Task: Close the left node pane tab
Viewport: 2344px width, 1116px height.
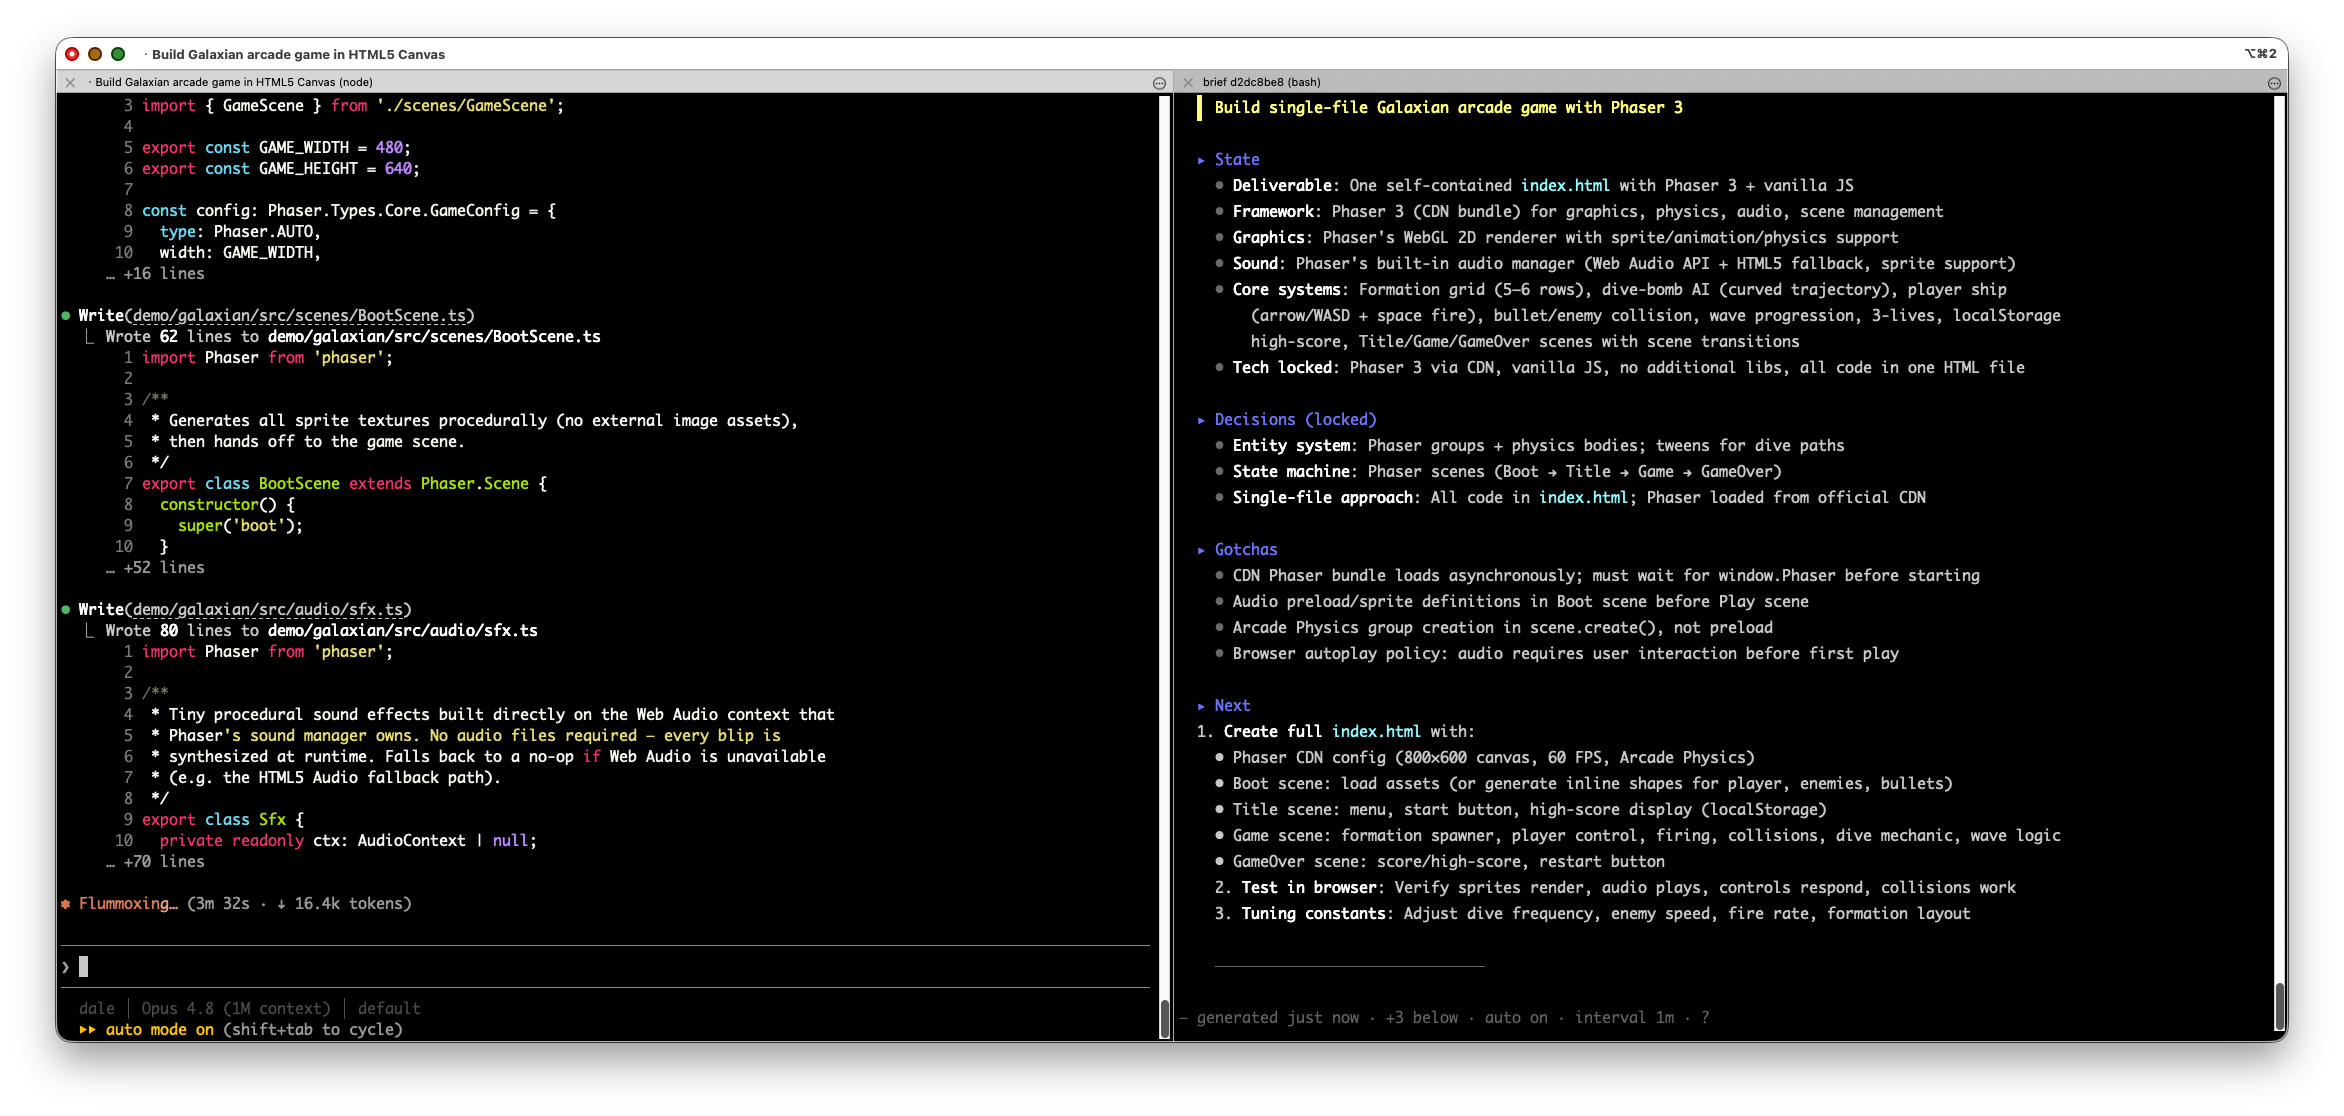Action: coord(70,82)
